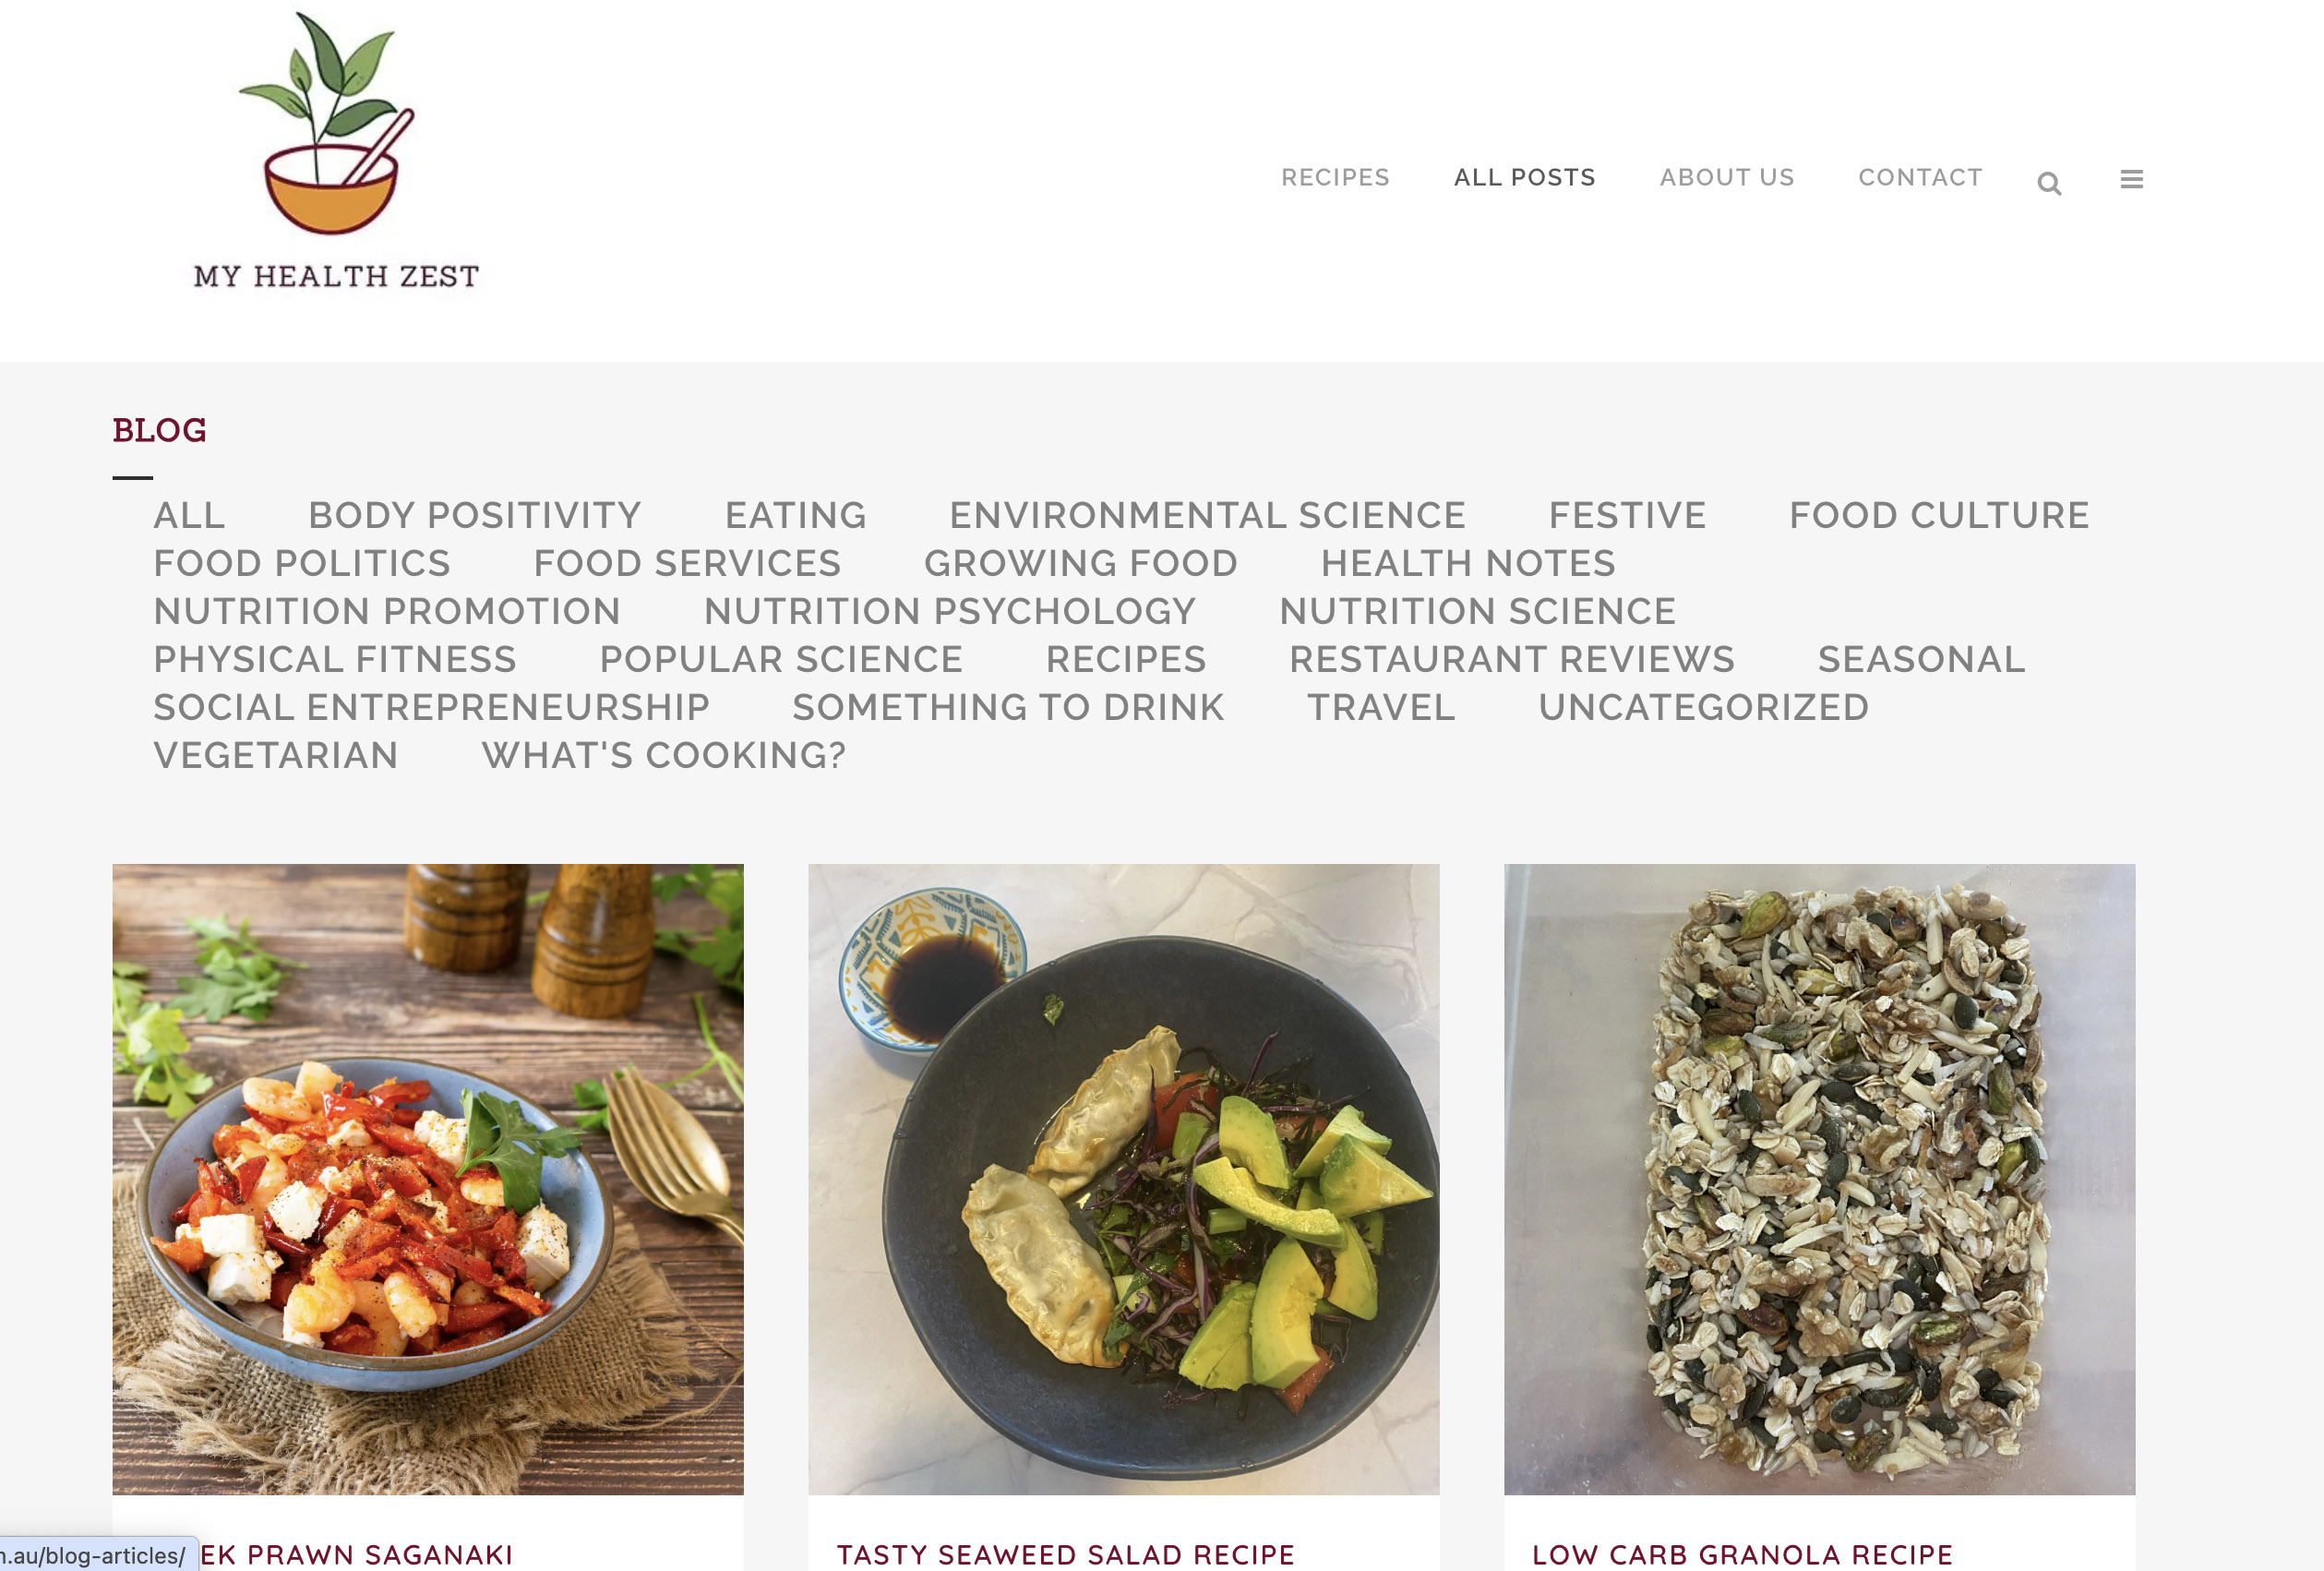The image size is (2324, 1571).
Task: Show all posts with ALL filter
Action: pos(189,515)
